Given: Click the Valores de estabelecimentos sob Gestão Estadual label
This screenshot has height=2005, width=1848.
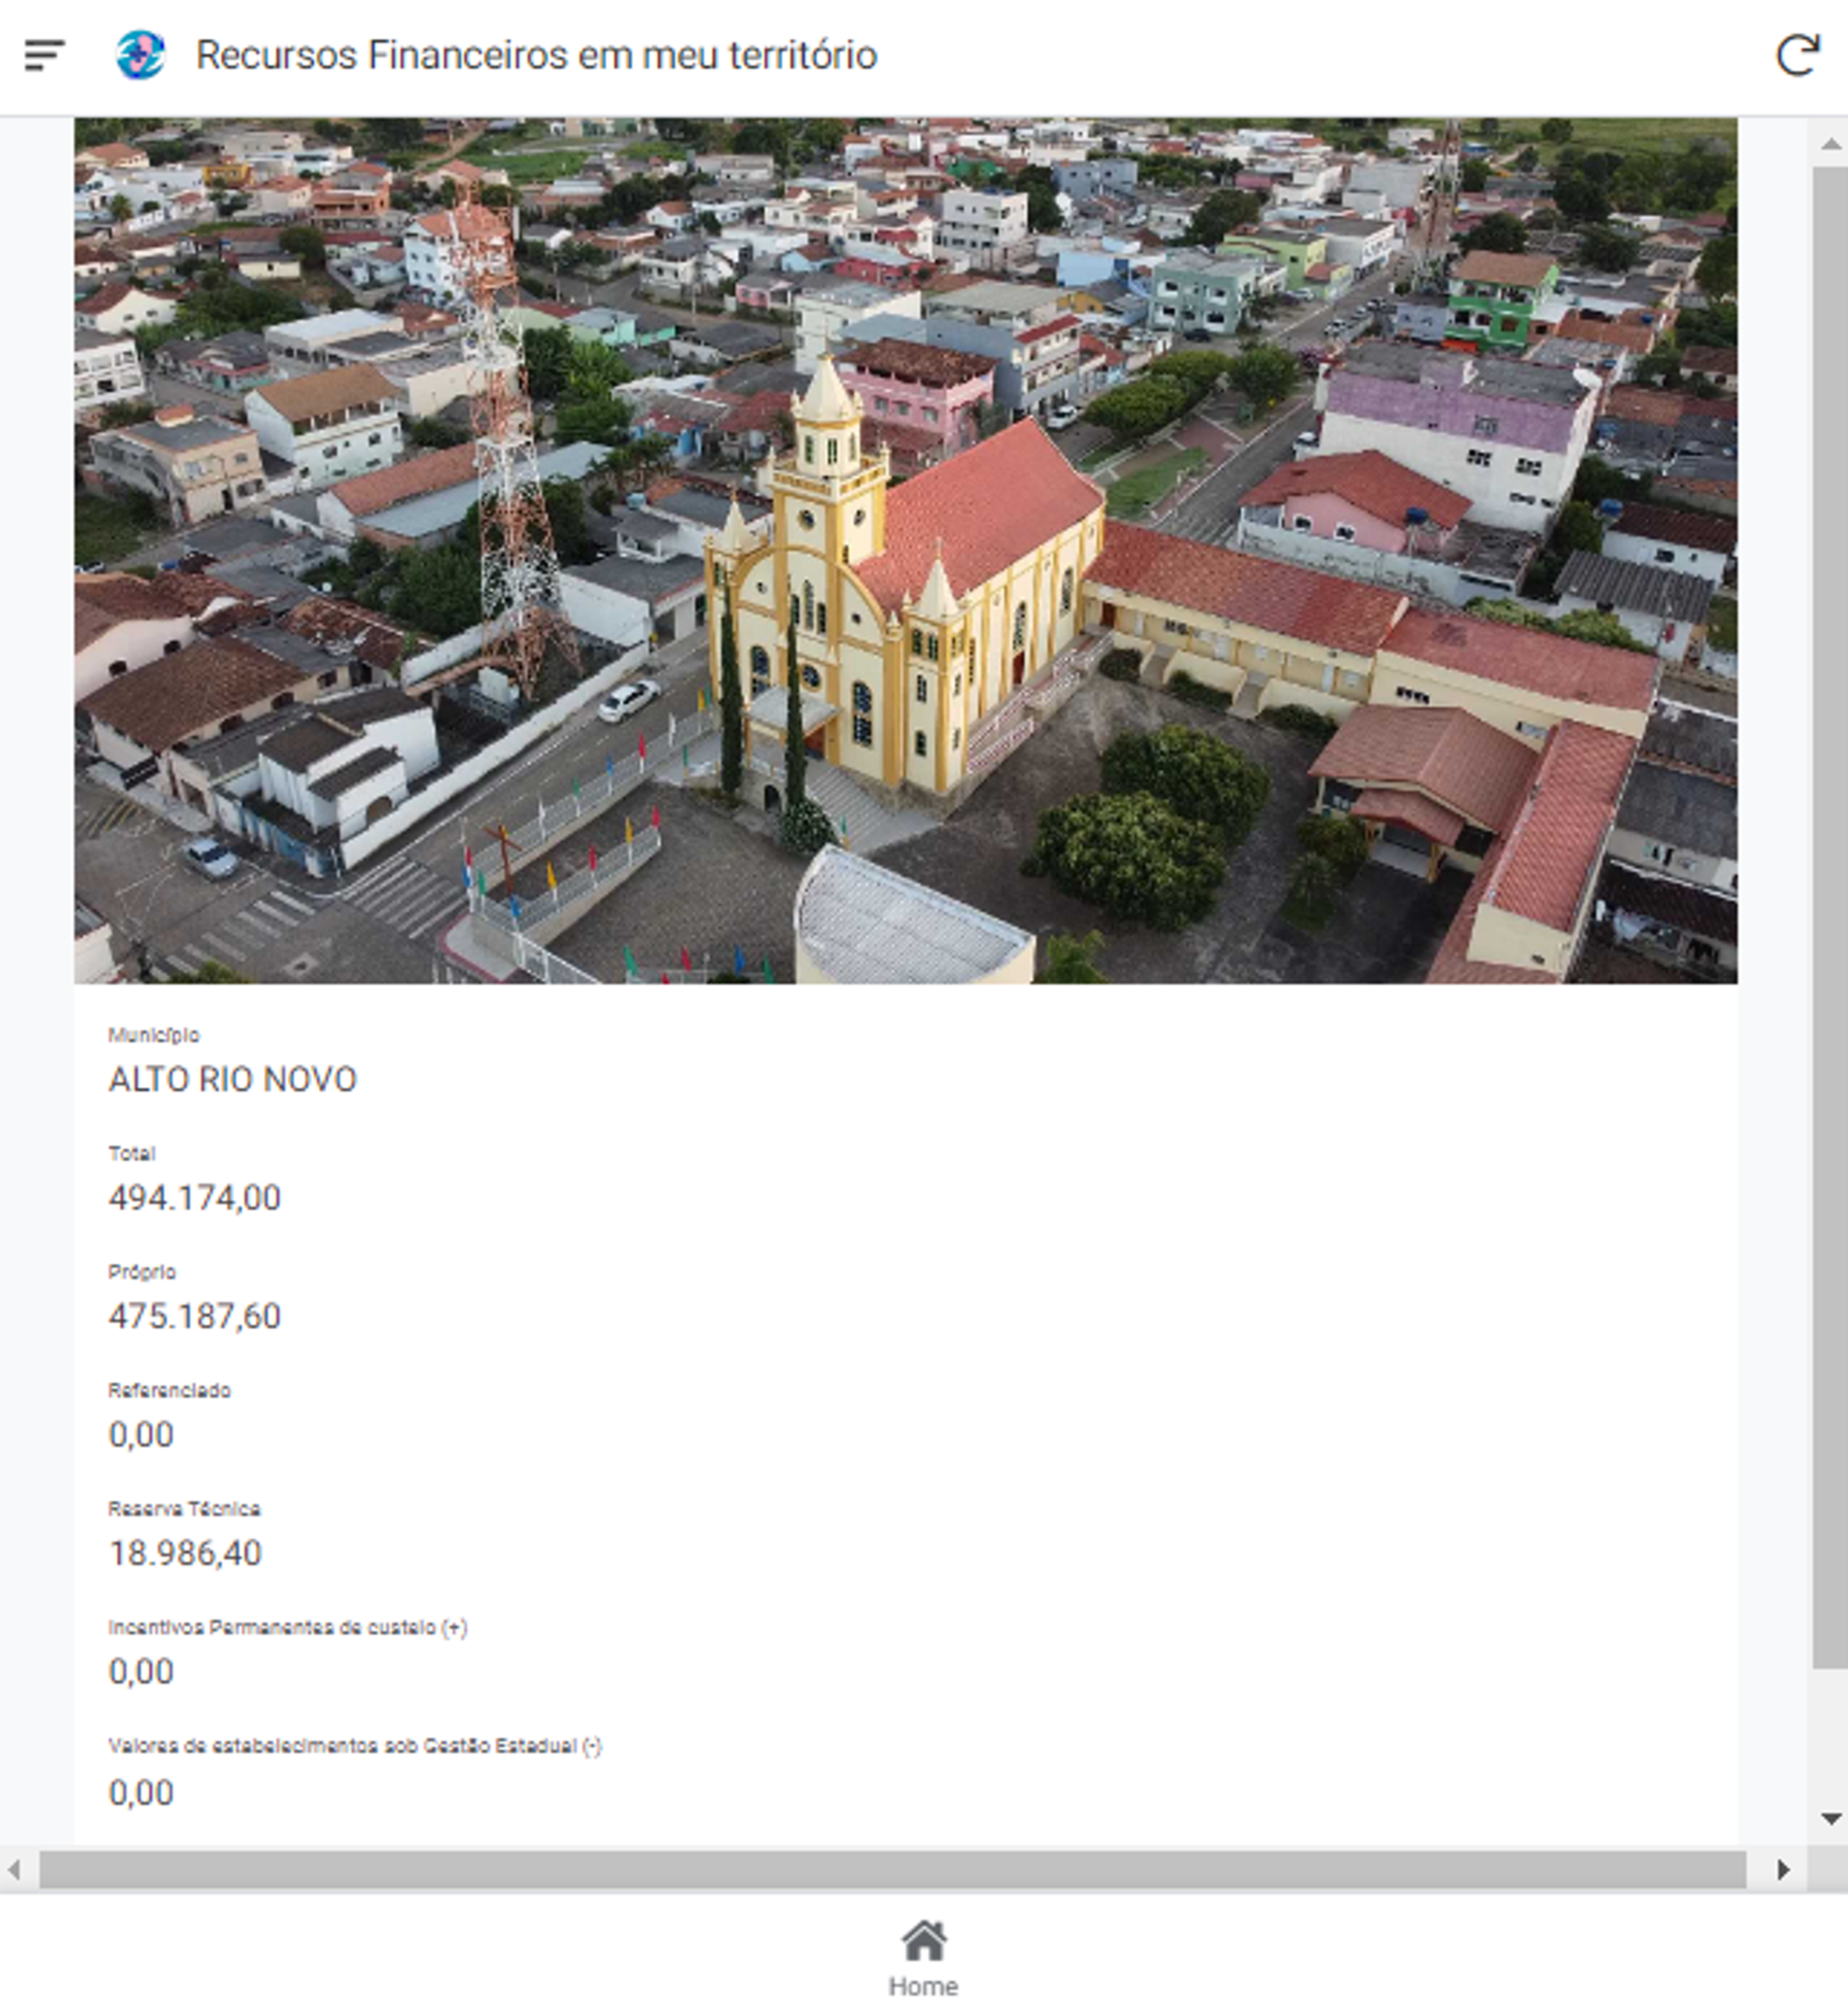Looking at the screenshot, I should (x=354, y=1746).
